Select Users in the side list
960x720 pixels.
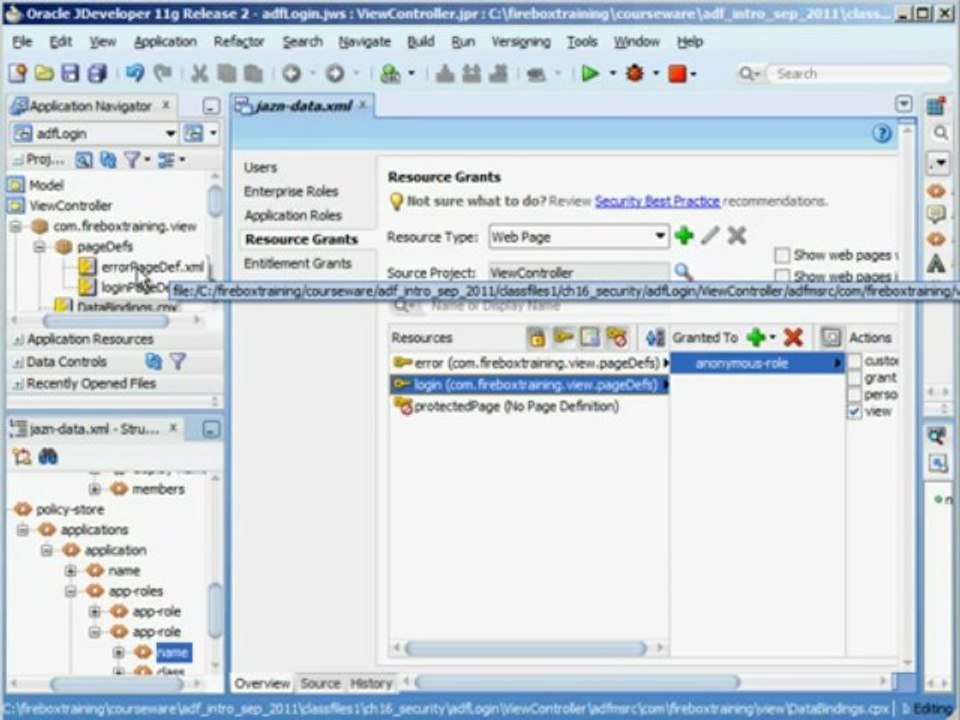point(260,167)
